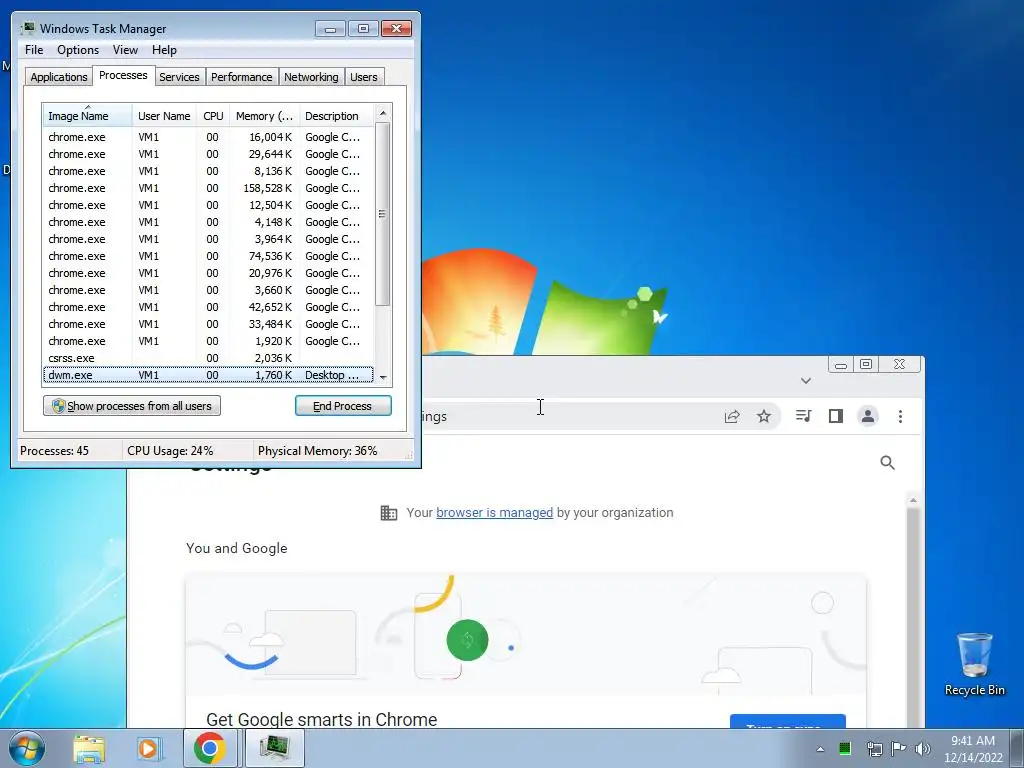The image size is (1024, 768).
Task: Select the dwm.exe process row
Action: tap(208, 375)
